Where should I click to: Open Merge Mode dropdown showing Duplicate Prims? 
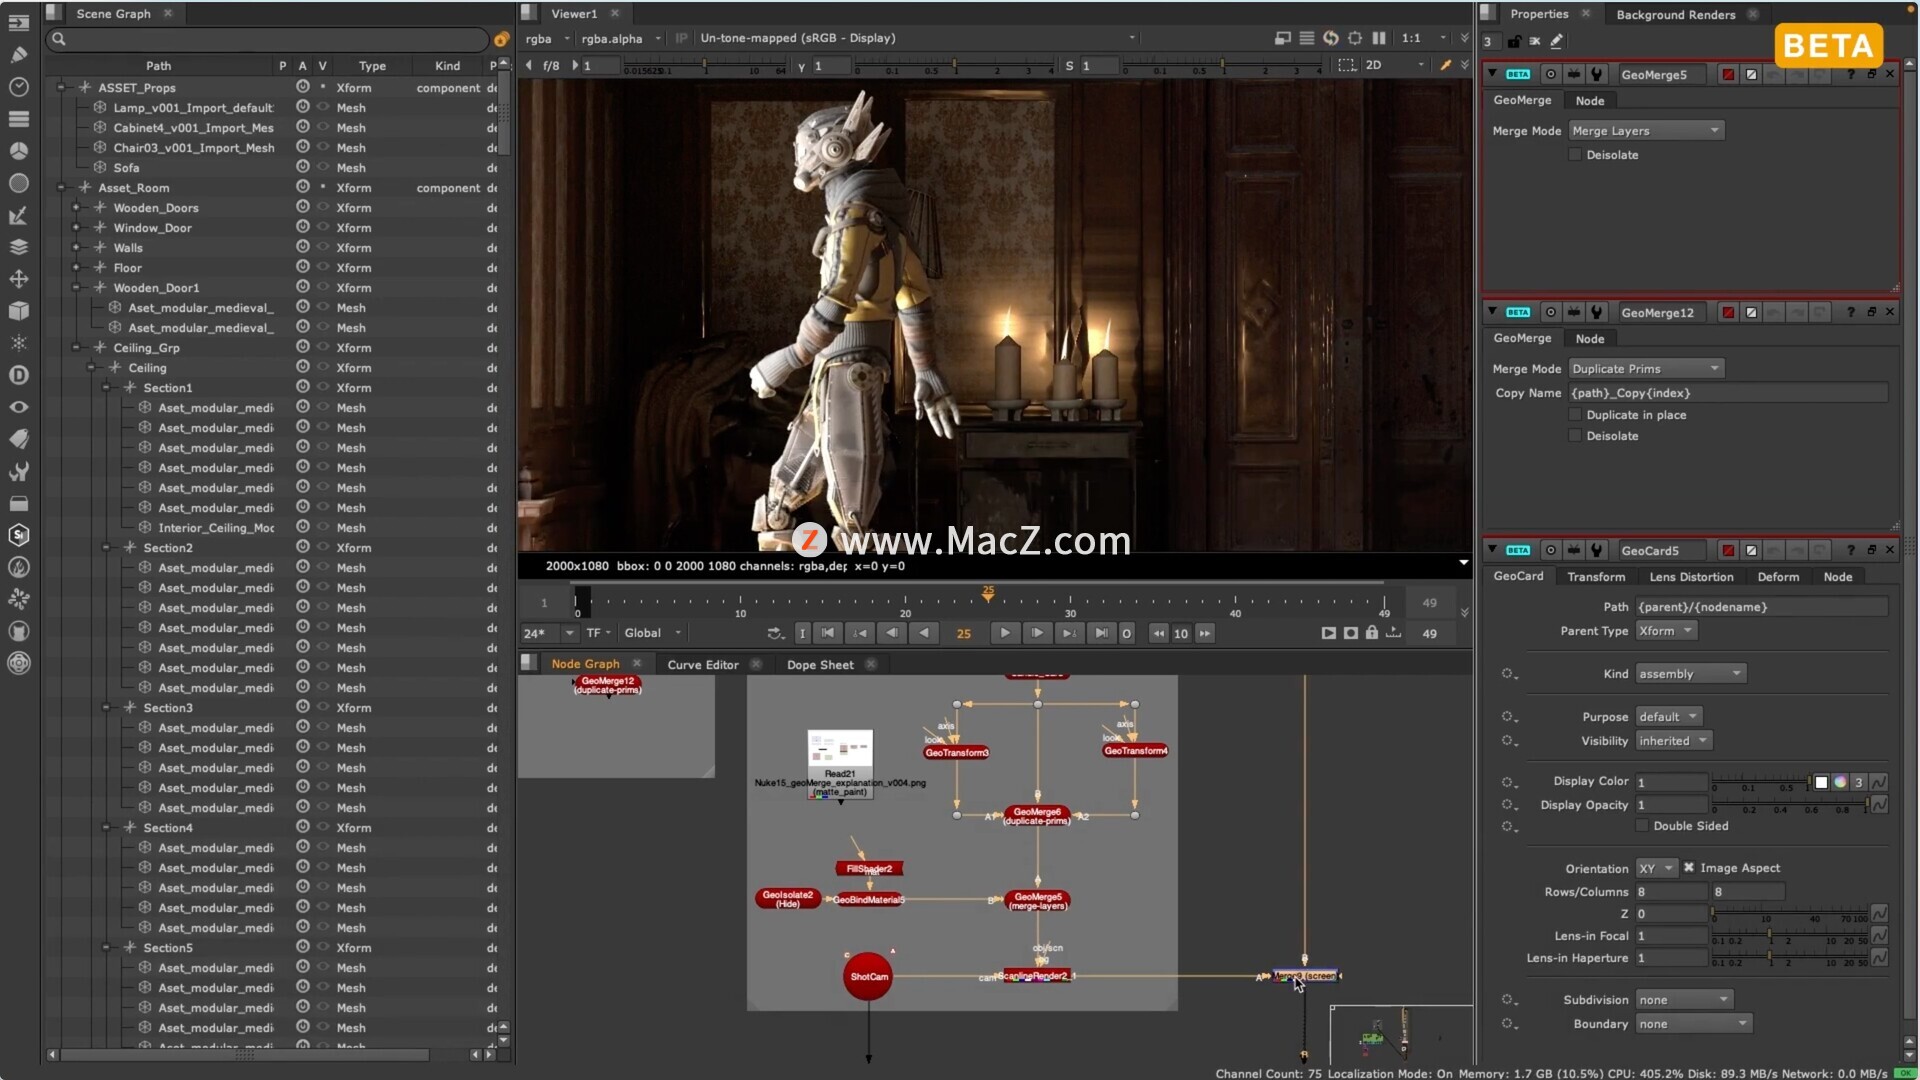pos(1646,369)
